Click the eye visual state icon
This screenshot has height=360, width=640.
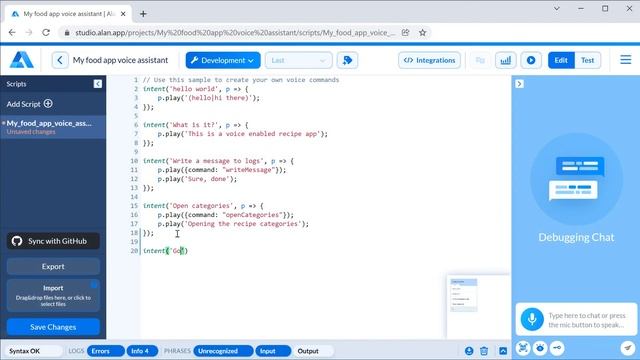pyautogui.click(x=540, y=348)
